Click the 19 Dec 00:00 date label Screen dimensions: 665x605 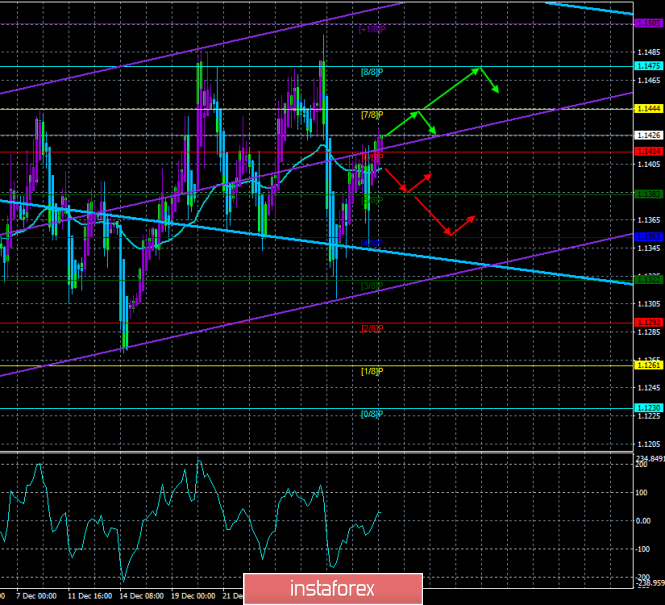point(191,595)
